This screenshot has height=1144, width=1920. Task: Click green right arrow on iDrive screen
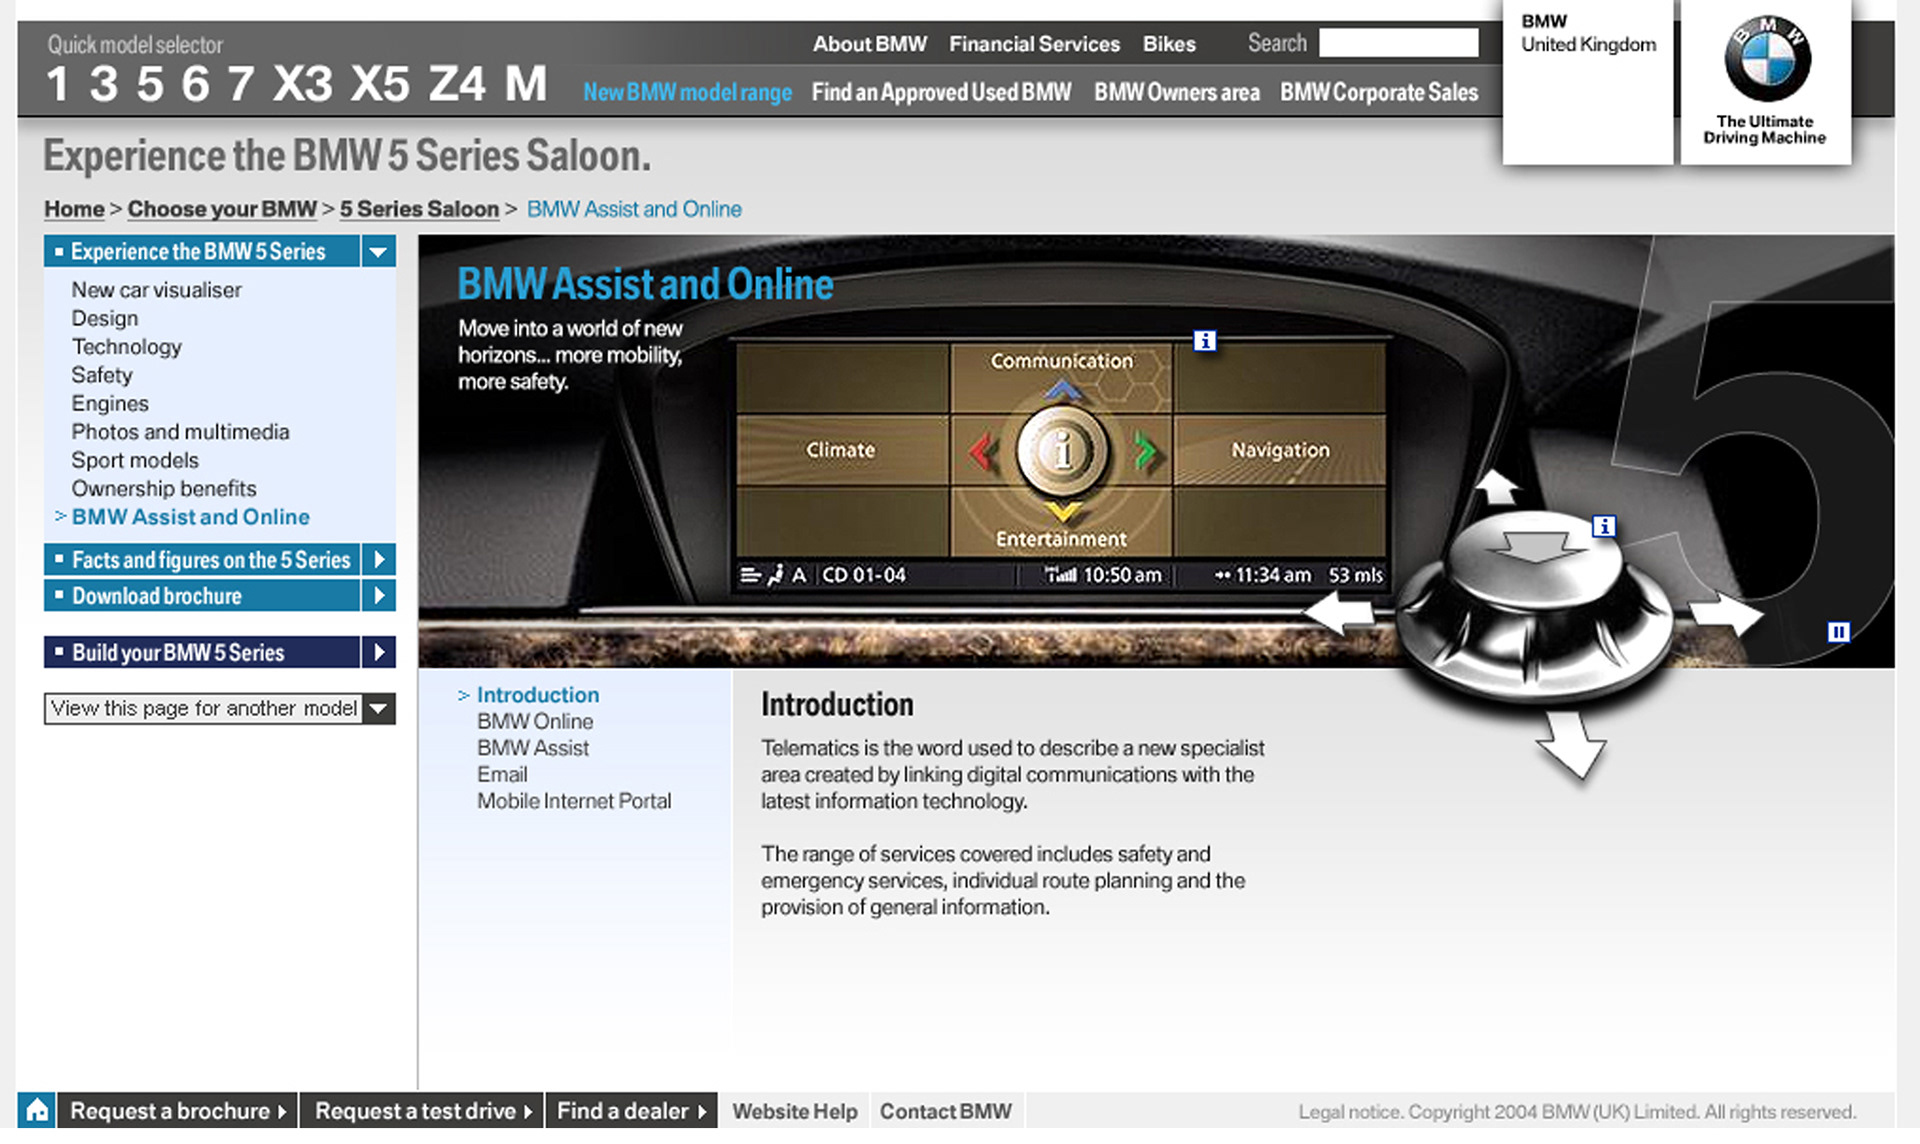point(1145,452)
